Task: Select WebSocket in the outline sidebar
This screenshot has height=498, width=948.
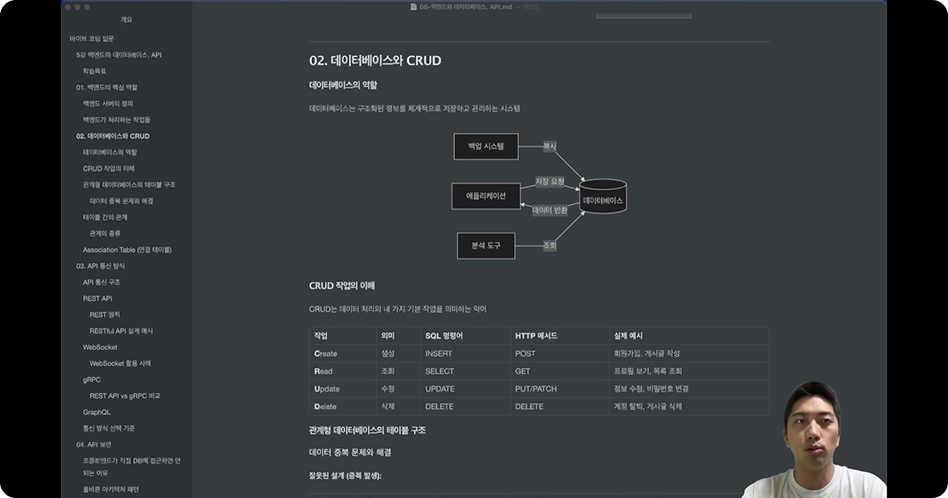Action: 100,347
